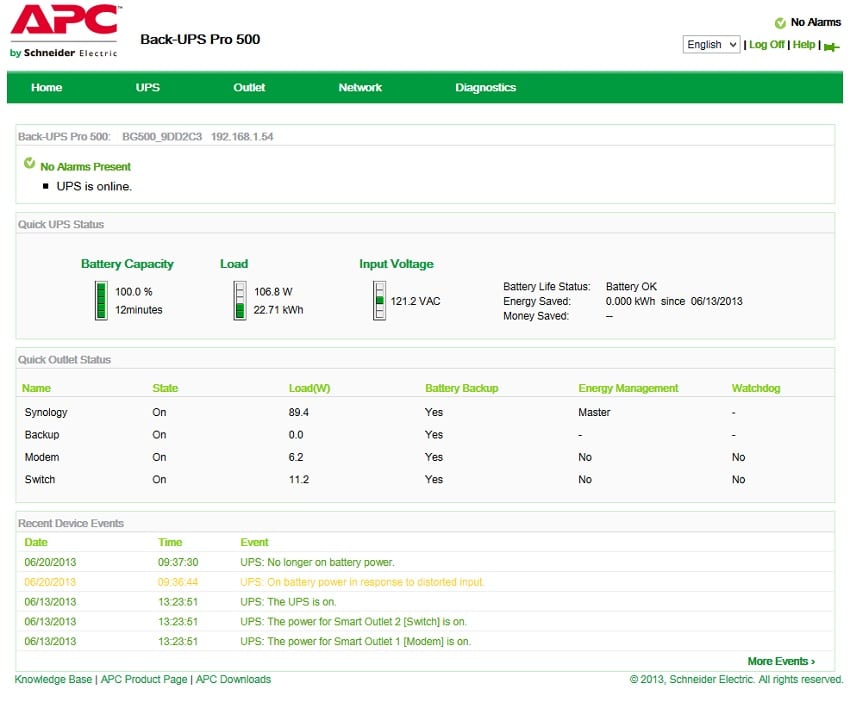The width and height of the screenshot is (850, 702).
Task: Click the 'No longer on battery power' event
Action: click(x=317, y=562)
